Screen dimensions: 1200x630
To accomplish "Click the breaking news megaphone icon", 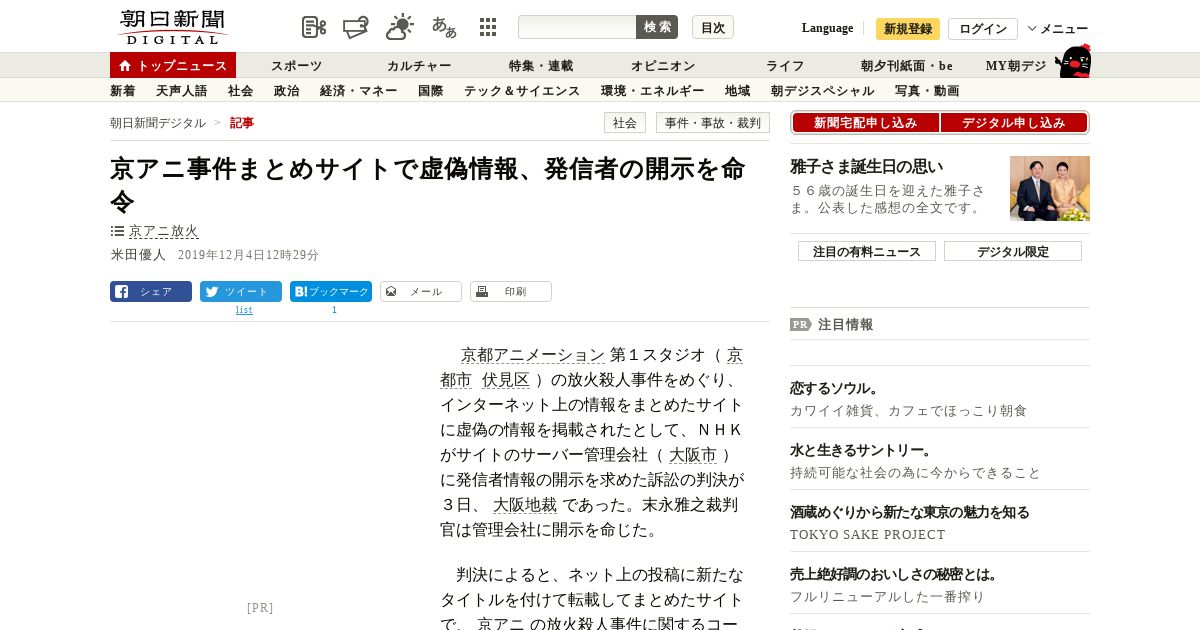I will (x=356, y=27).
